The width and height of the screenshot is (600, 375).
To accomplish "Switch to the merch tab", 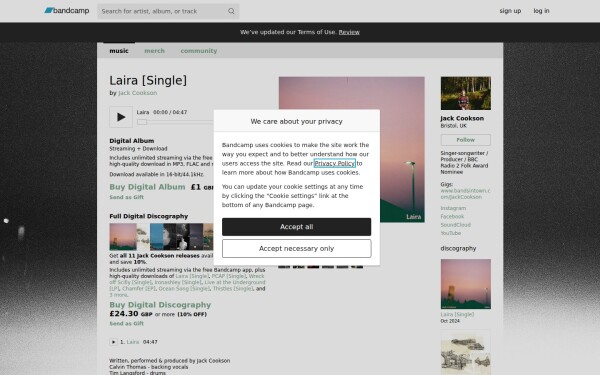I will pos(154,51).
